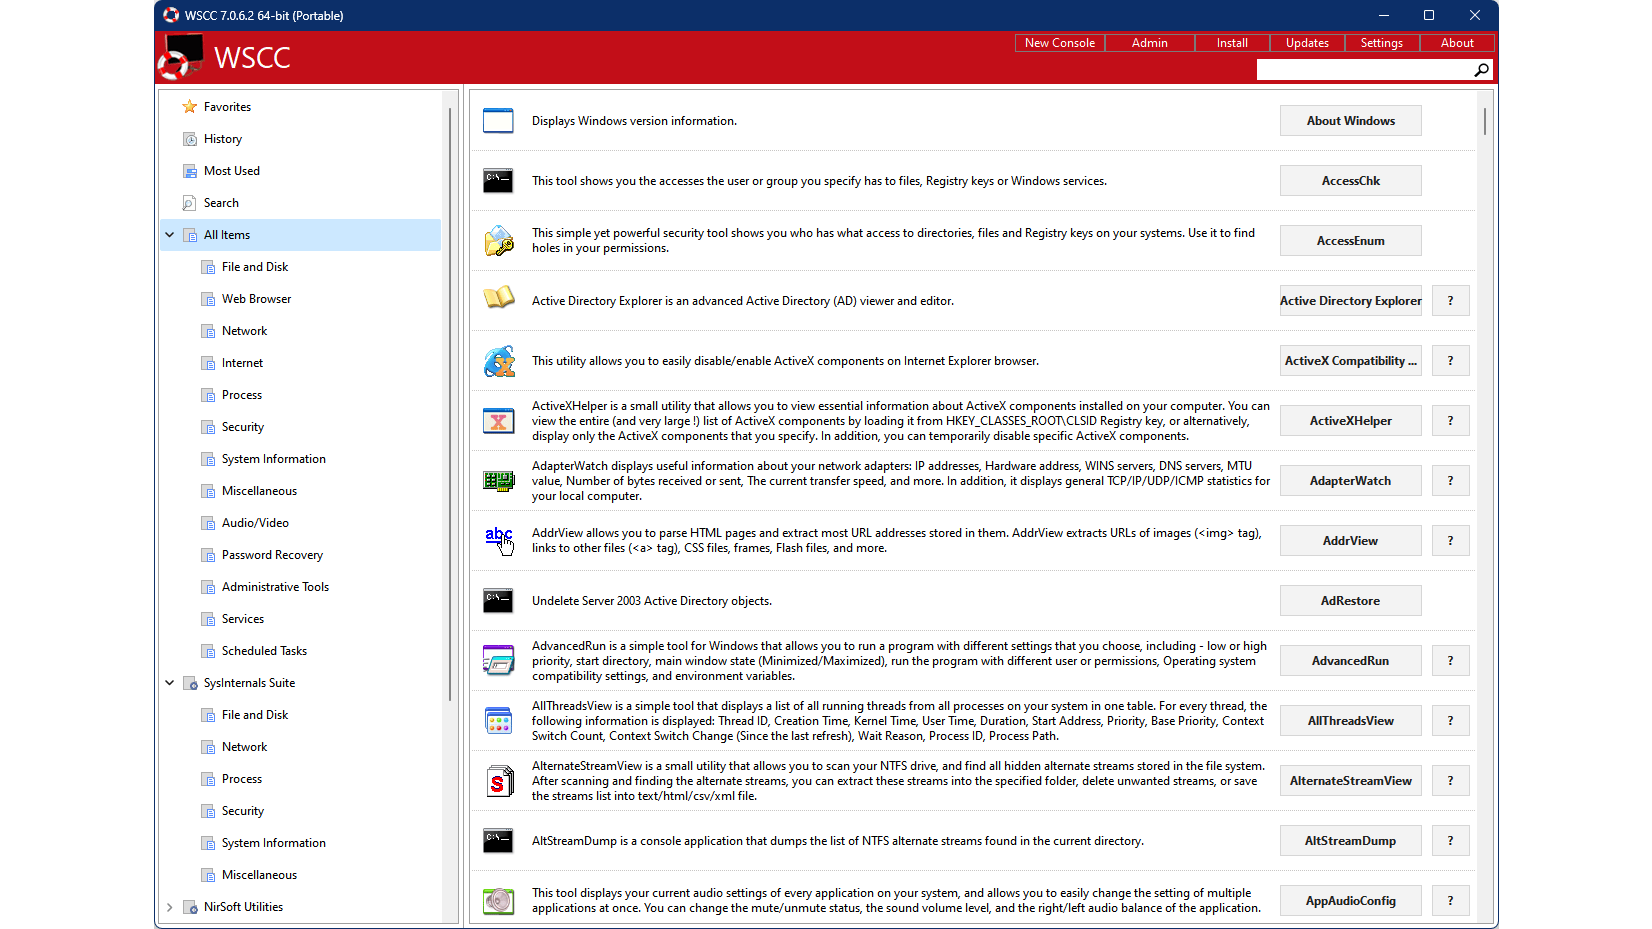Click the WSCC lifebuoy logo
1652x929 pixels.
pos(182,57)
